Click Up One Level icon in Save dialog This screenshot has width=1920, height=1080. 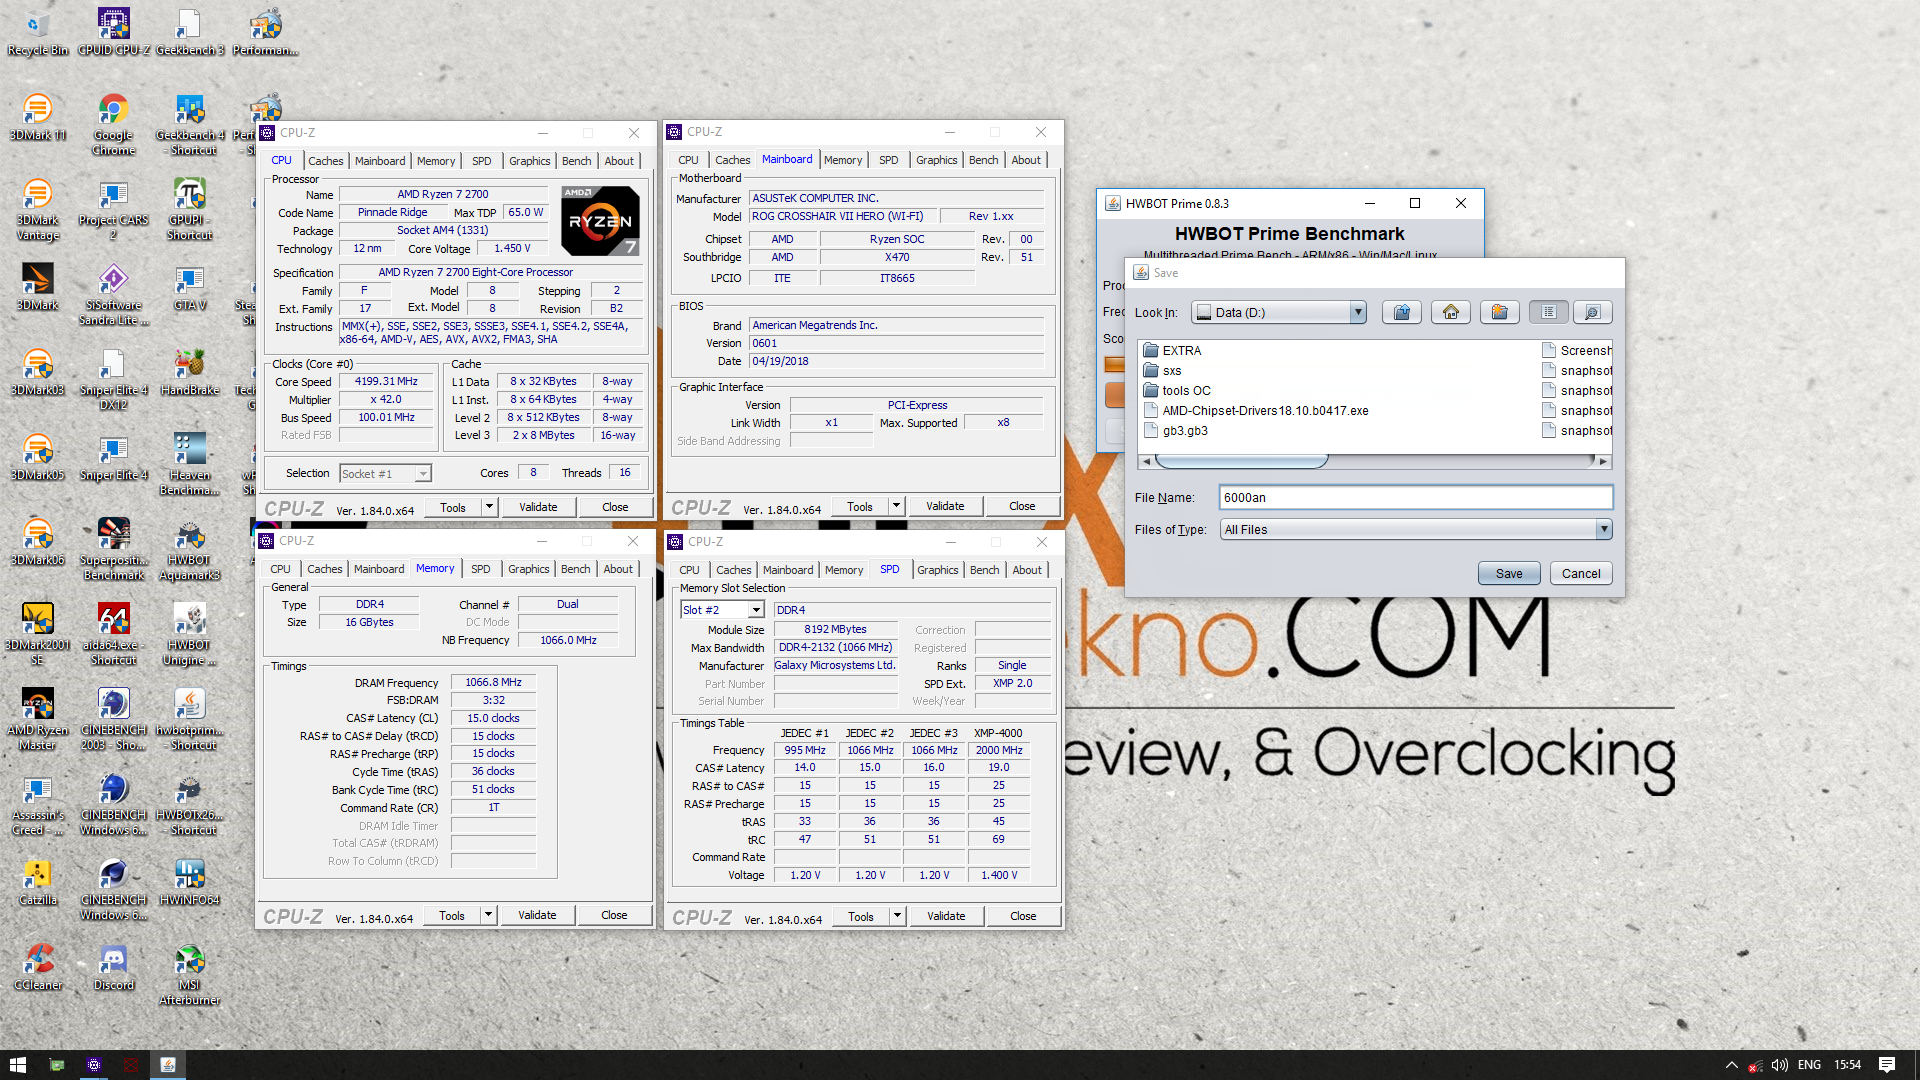point(1402,312)
